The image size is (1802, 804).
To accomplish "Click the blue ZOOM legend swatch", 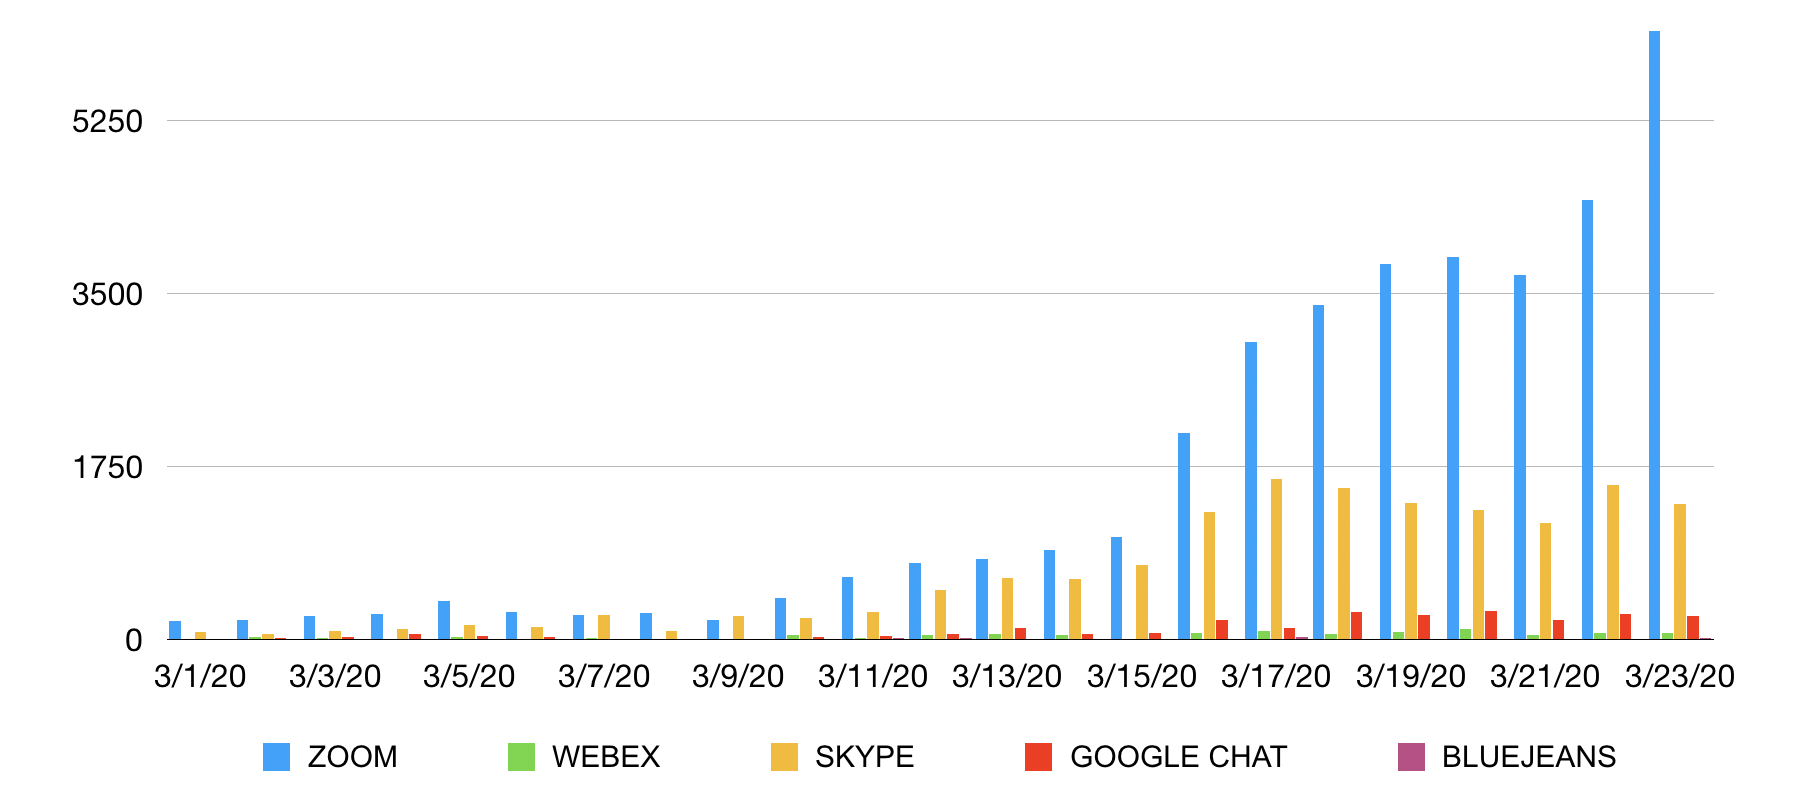I will click(x=276, y=757).
